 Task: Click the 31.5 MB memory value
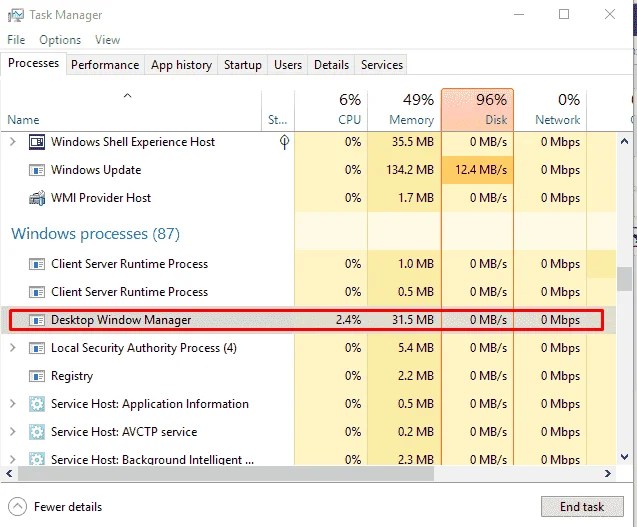click(x=413, y=320)
